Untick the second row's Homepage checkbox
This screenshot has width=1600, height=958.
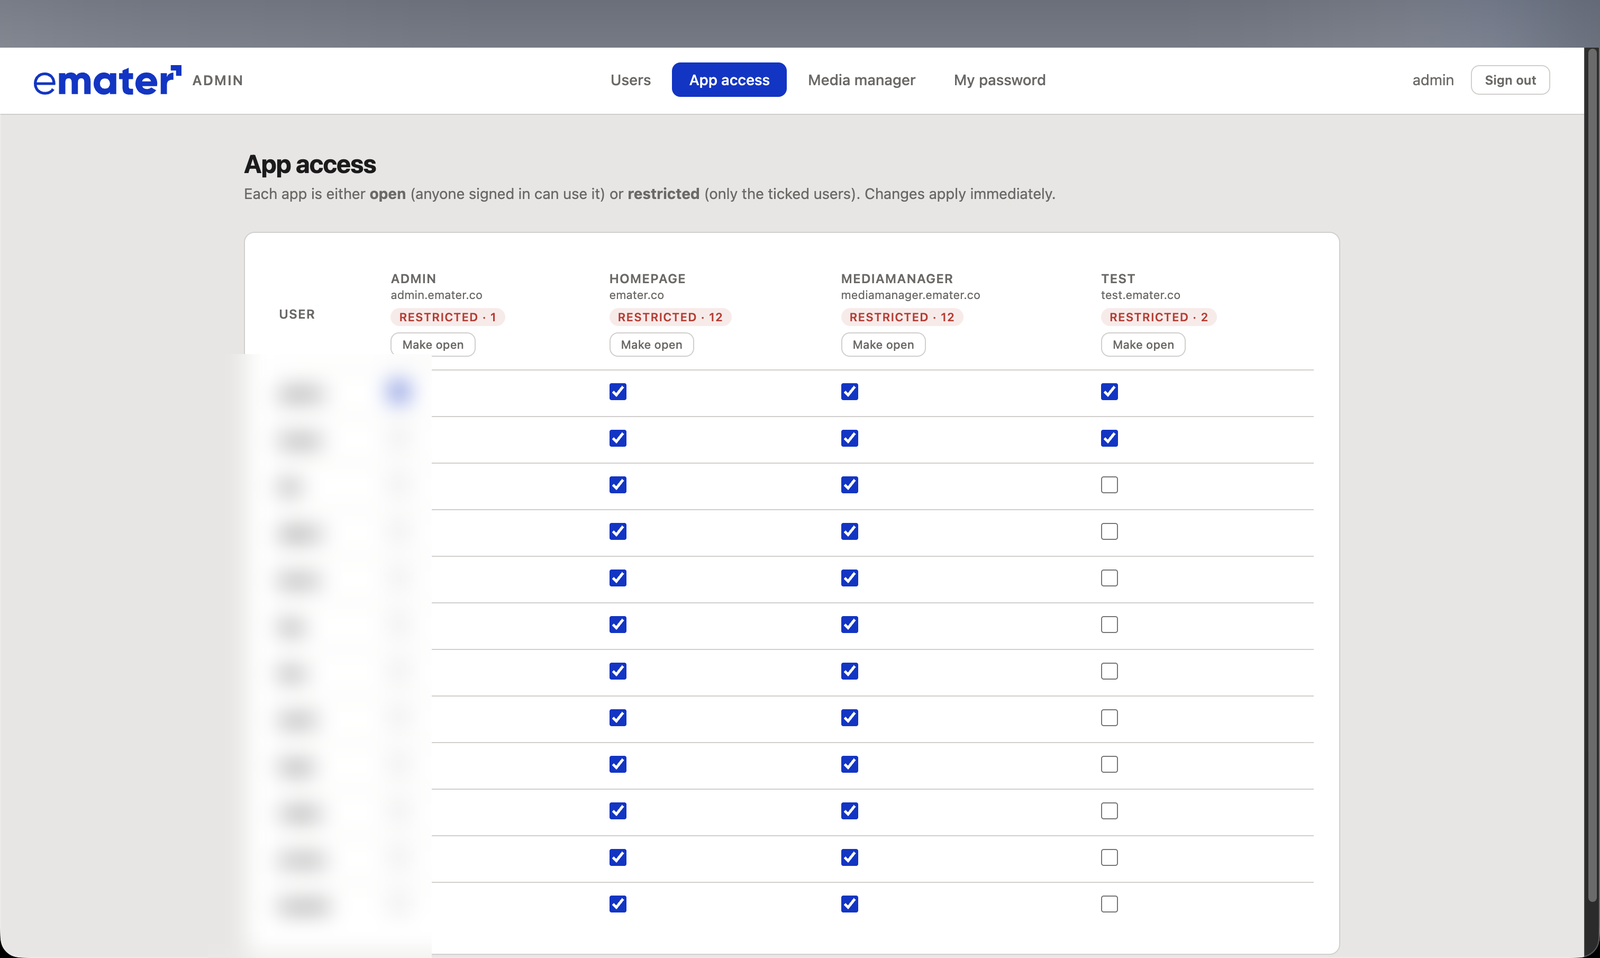coord(618,438)
